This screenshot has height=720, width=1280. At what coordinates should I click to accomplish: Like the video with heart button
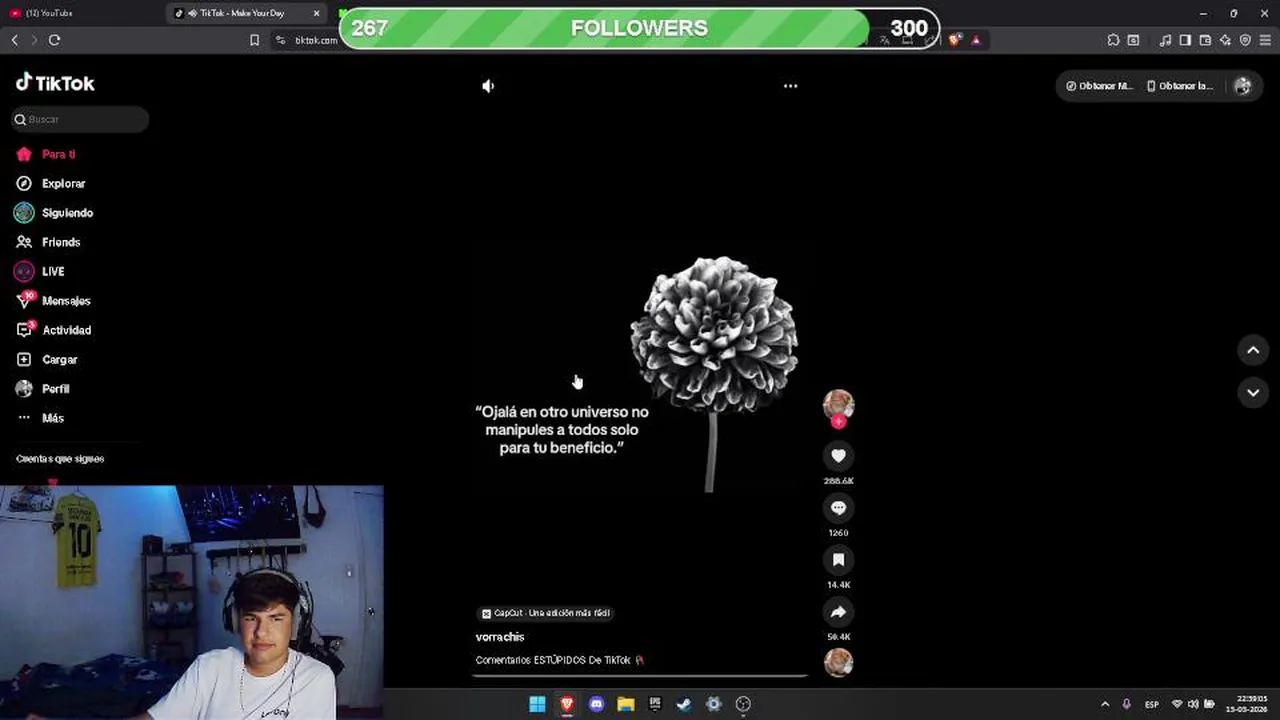pos(838,456)
